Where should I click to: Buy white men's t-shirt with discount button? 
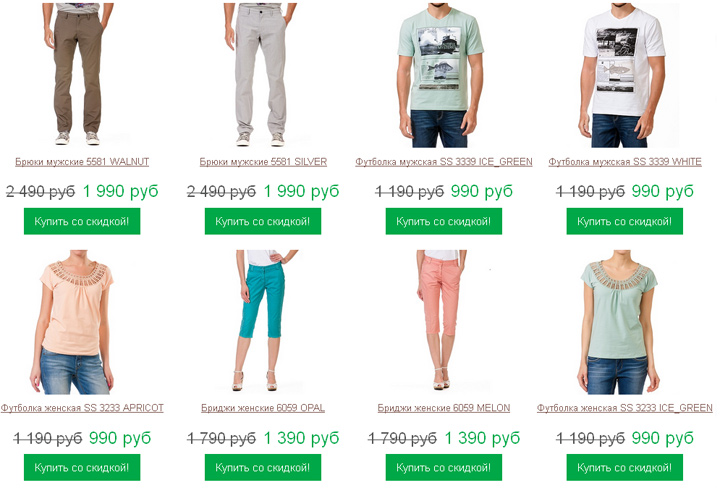(x=624, y=221)
